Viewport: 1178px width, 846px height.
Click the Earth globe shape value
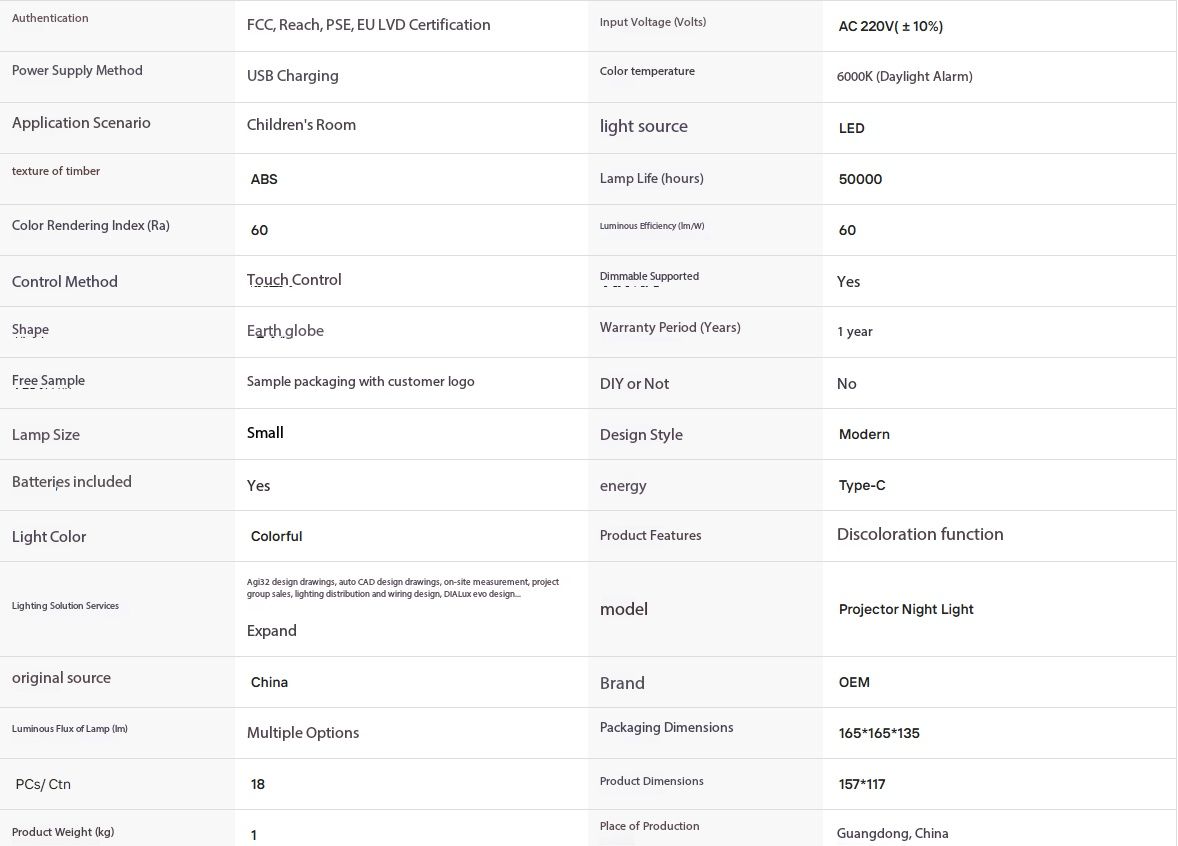[x=285, y=331]
